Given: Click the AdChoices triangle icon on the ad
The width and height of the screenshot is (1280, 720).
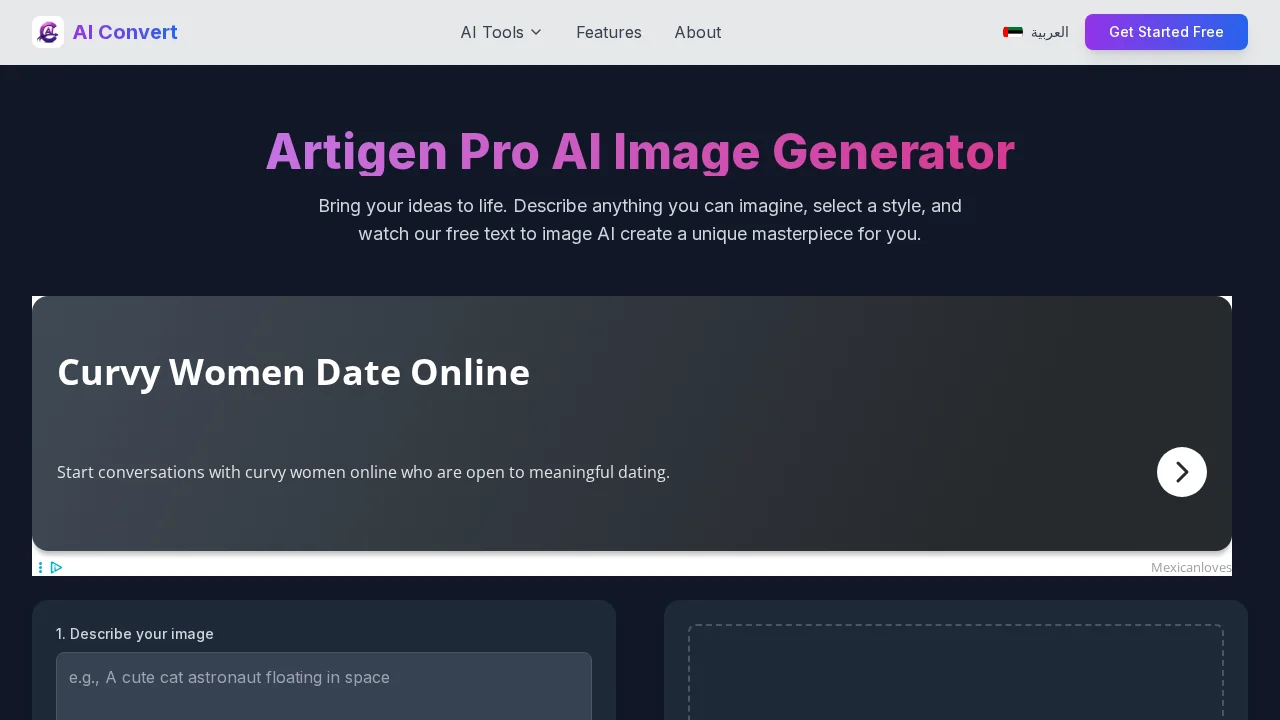Looking at the screenshot, I should coord(57,567).
